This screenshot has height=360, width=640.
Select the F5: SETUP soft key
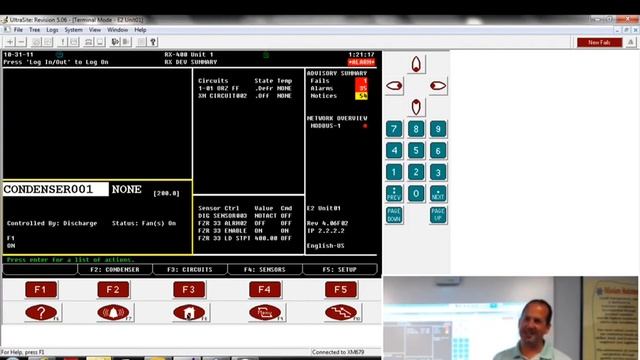pyautogui.click(x=340, y=270)
